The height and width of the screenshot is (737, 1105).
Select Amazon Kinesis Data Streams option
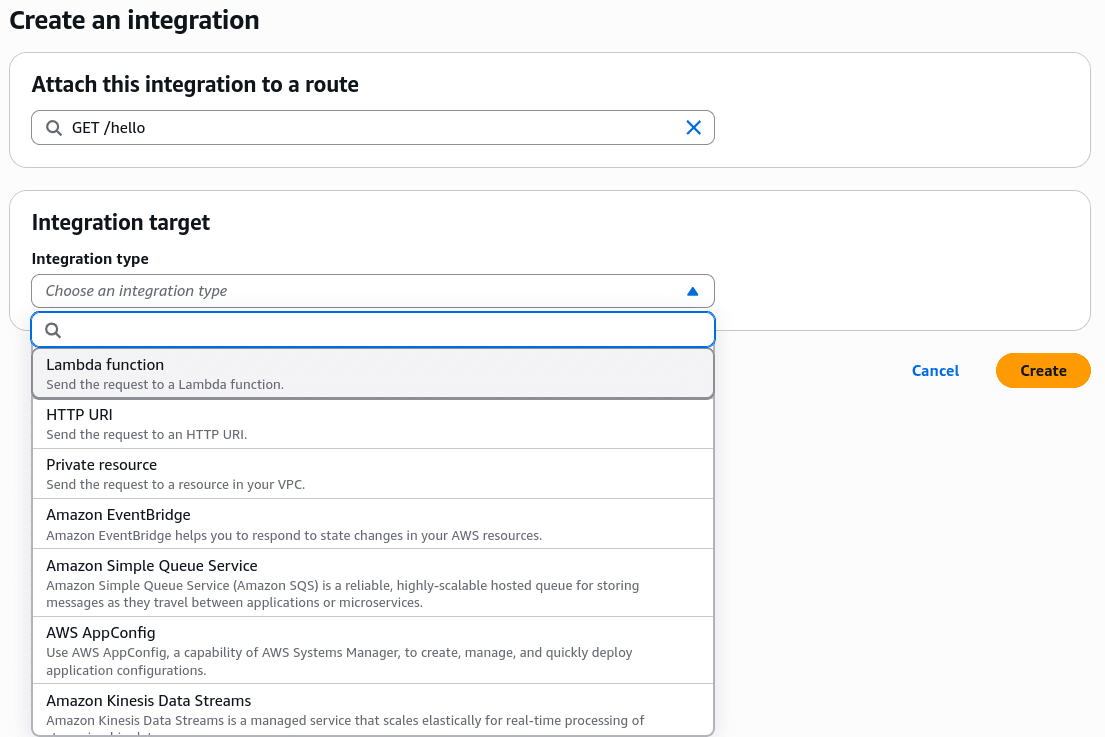pos(373,710)
